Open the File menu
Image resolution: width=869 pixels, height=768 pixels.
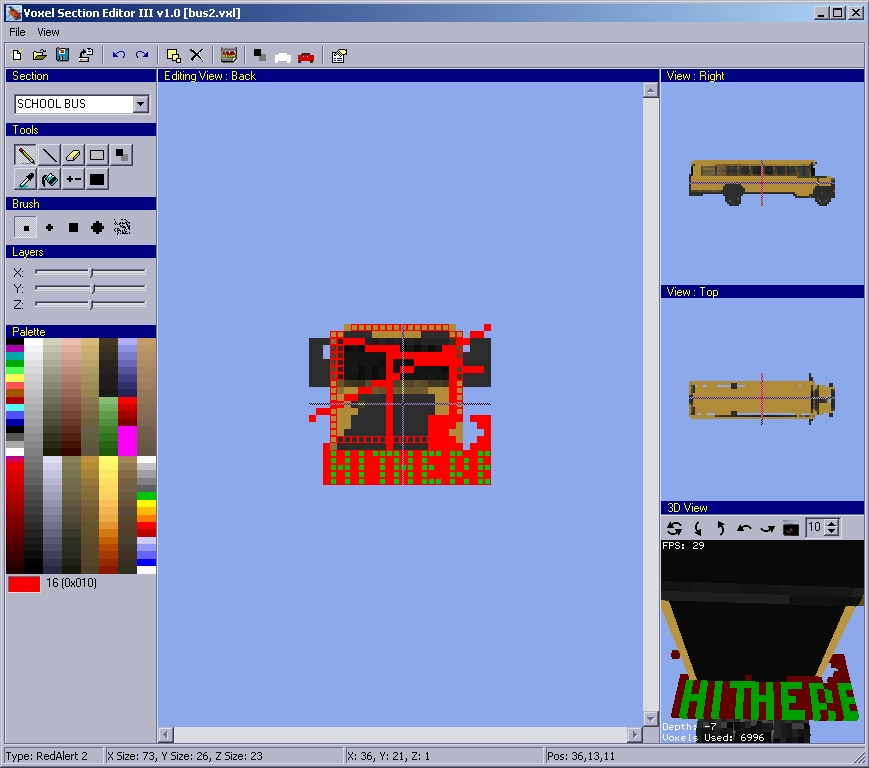pos(17,32)
